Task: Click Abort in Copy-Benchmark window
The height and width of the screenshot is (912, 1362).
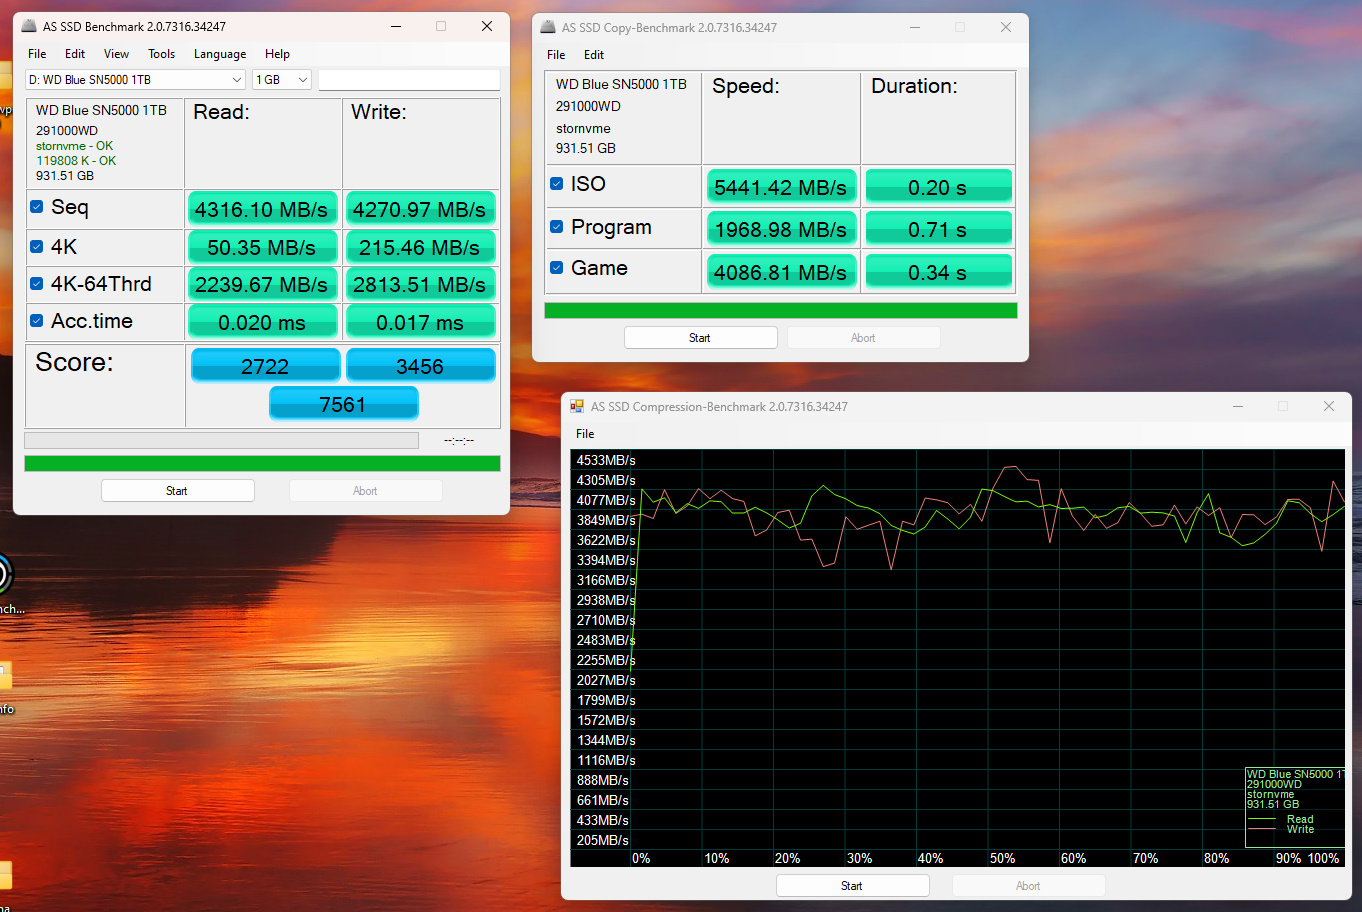Action: [x=864, y=338]
